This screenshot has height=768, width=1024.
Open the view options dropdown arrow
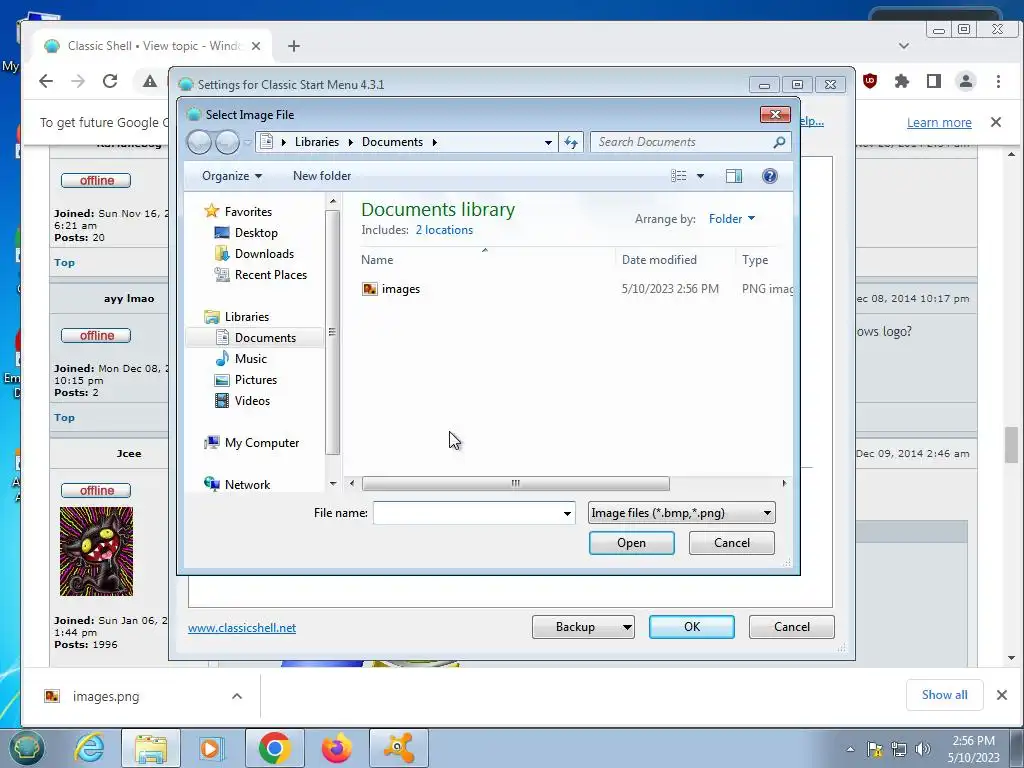701,176
